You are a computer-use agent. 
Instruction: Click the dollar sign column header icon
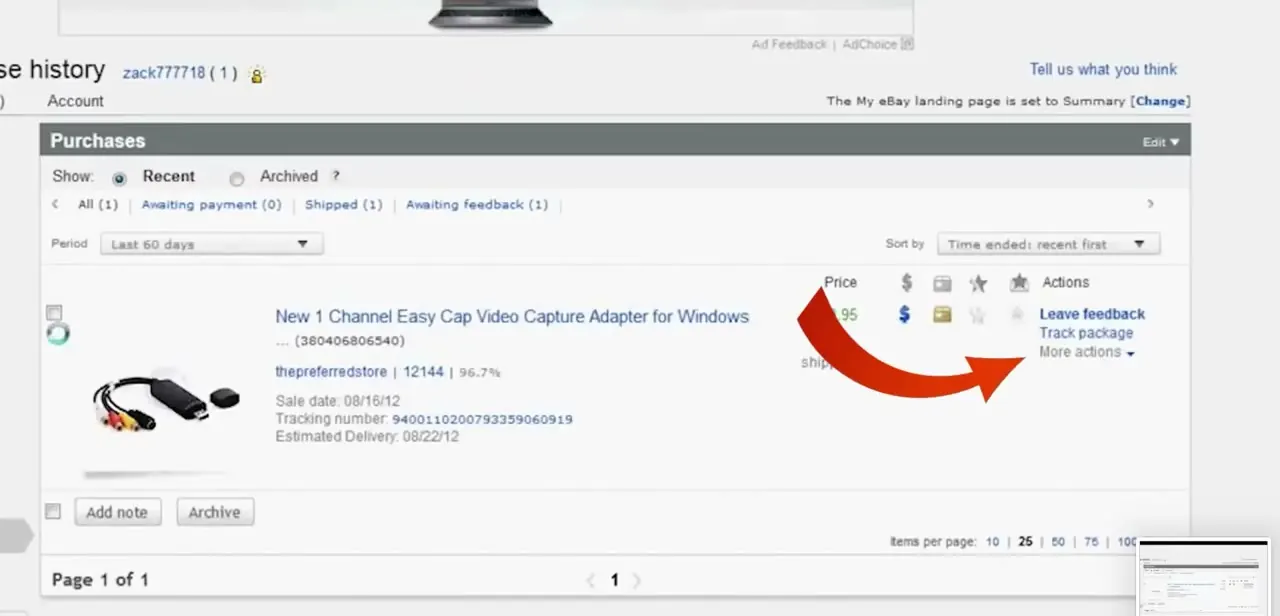coord(906,283)
